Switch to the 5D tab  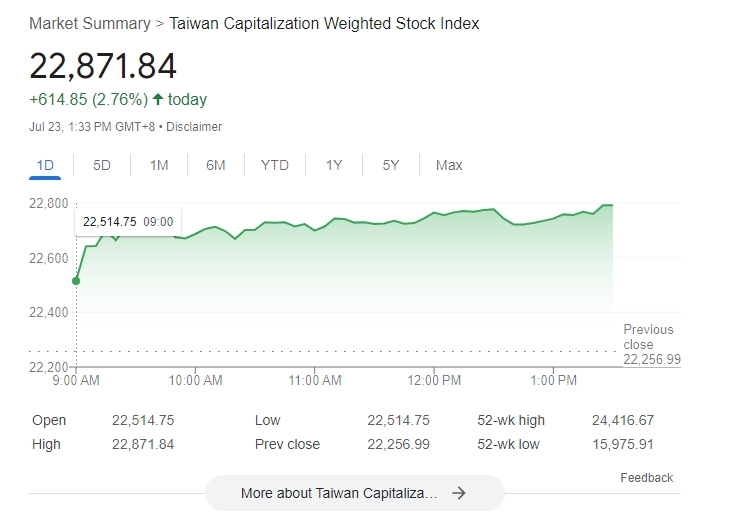tap(101, 165)
